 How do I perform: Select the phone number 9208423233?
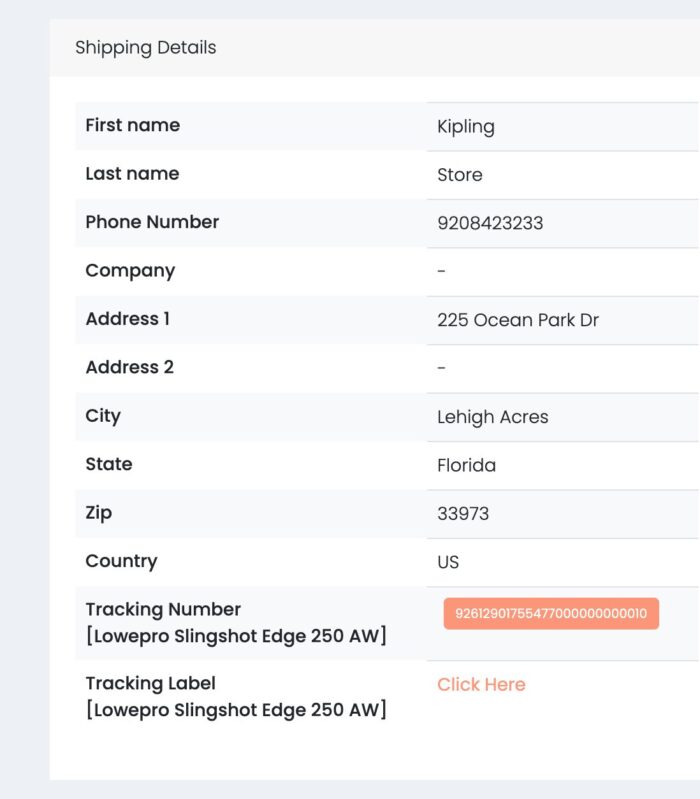(x=490, y=223)
